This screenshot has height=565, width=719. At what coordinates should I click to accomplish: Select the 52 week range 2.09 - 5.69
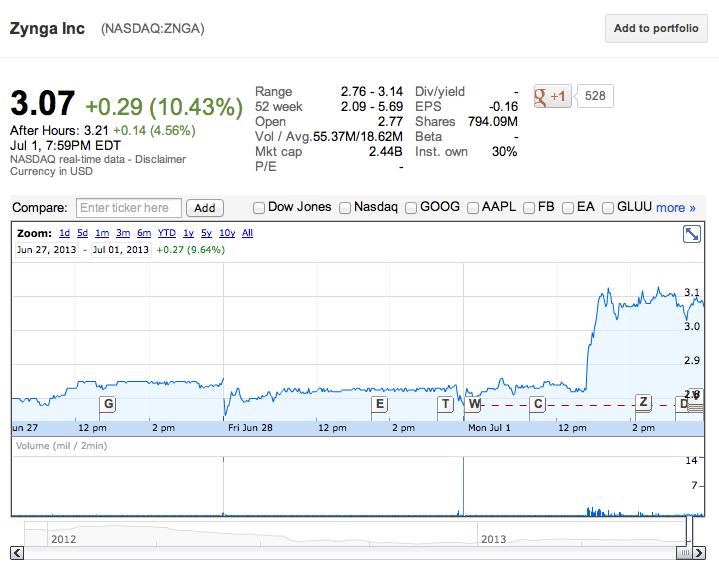click(372, 107)
